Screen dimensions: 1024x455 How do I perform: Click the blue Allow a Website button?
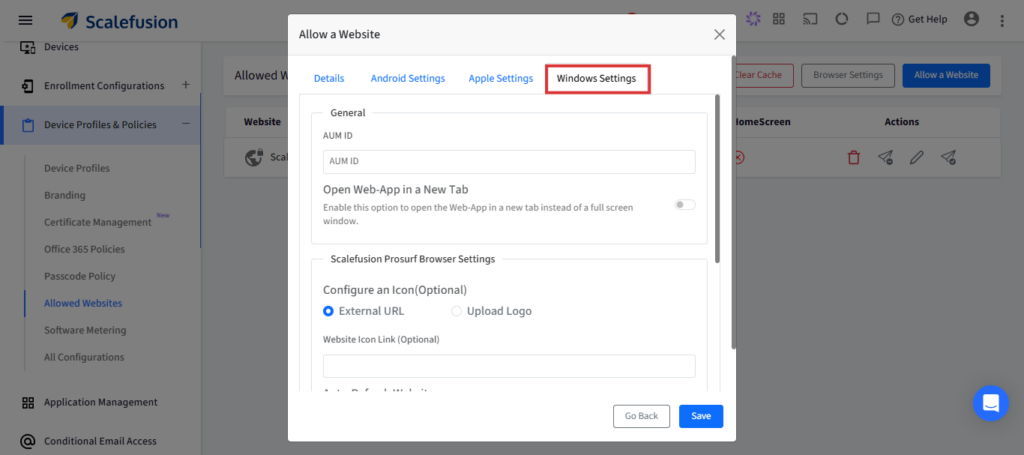click(x=946, y=75)
